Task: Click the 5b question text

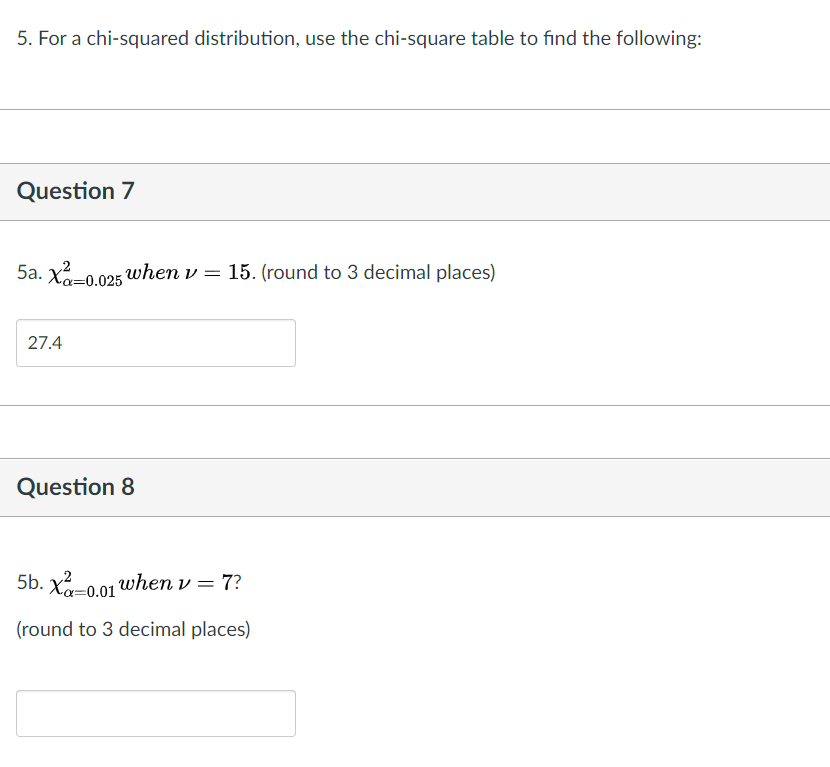Action: (130, 582)
